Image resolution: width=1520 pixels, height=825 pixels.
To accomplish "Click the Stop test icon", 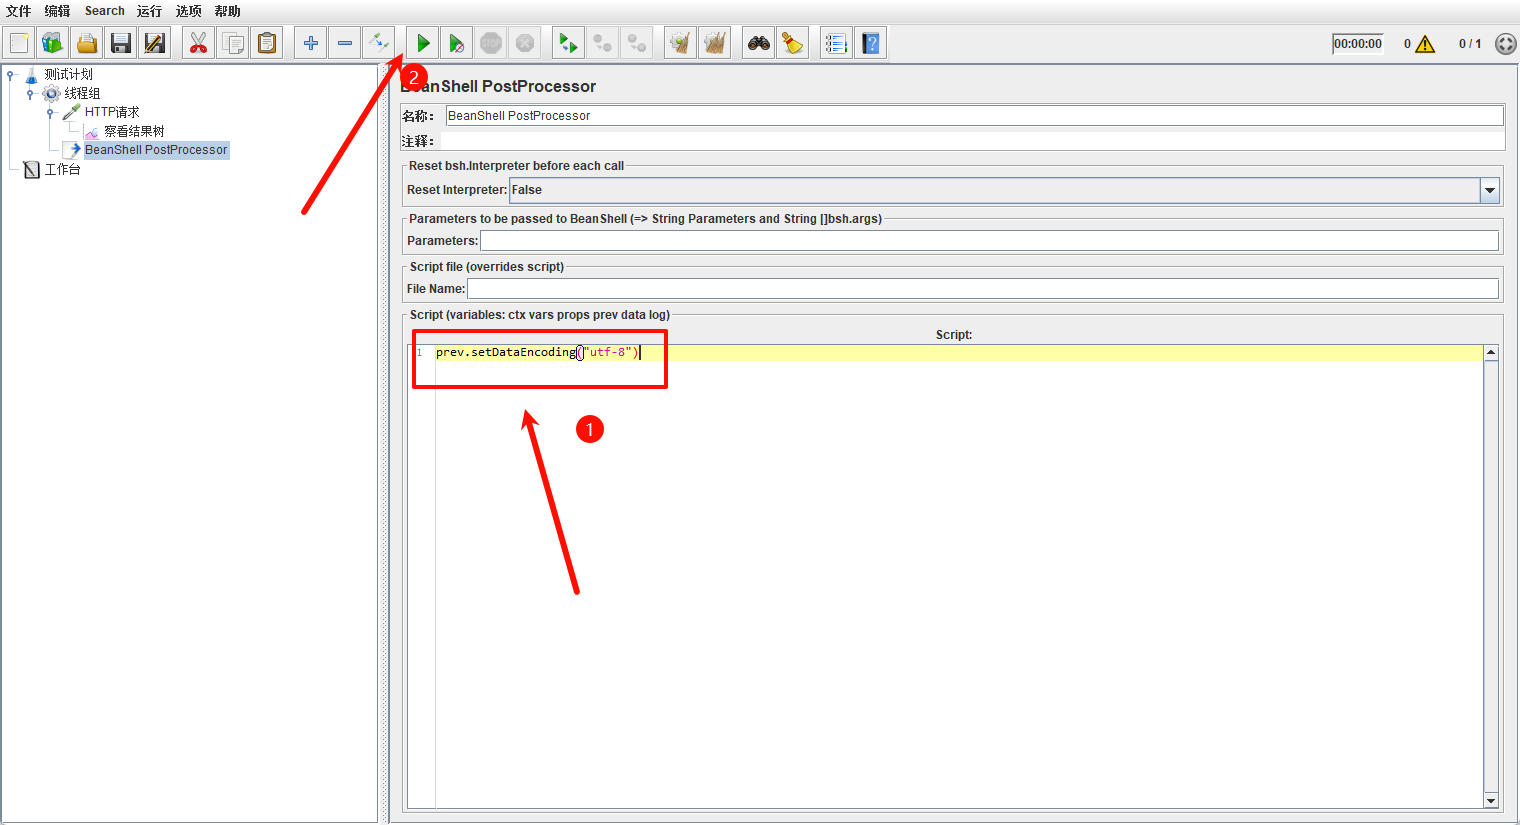I will point(491,43).
